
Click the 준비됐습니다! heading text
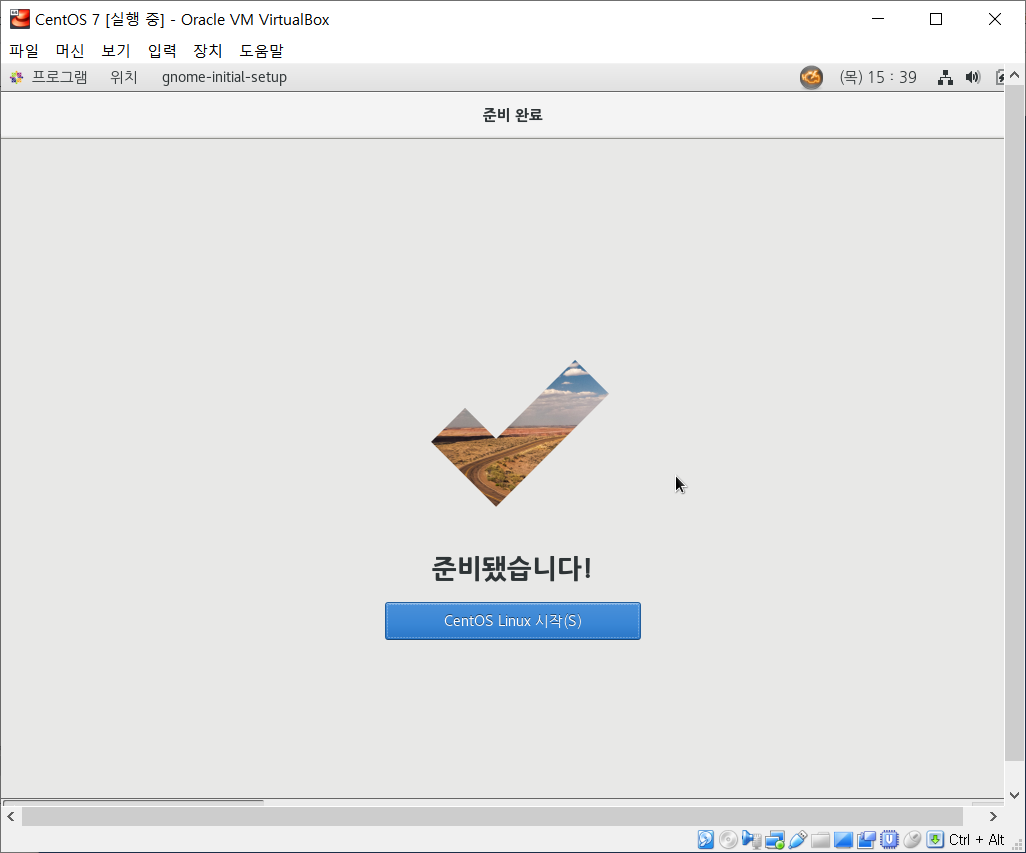512,568
